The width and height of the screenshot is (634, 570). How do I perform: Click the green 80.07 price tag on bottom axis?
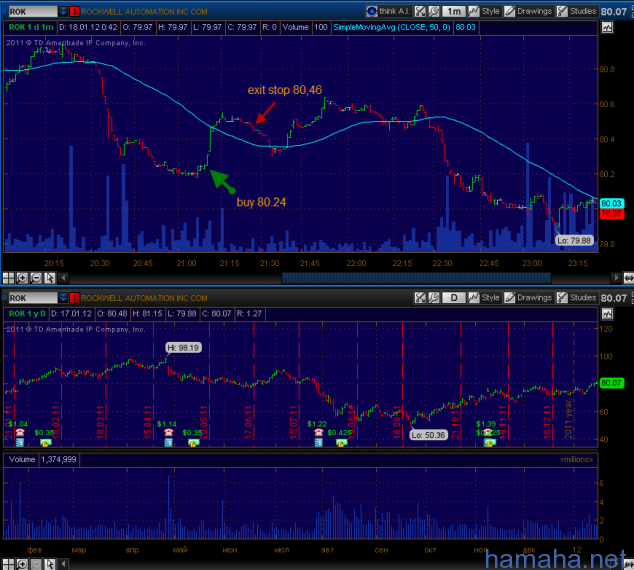pos(611,383)
